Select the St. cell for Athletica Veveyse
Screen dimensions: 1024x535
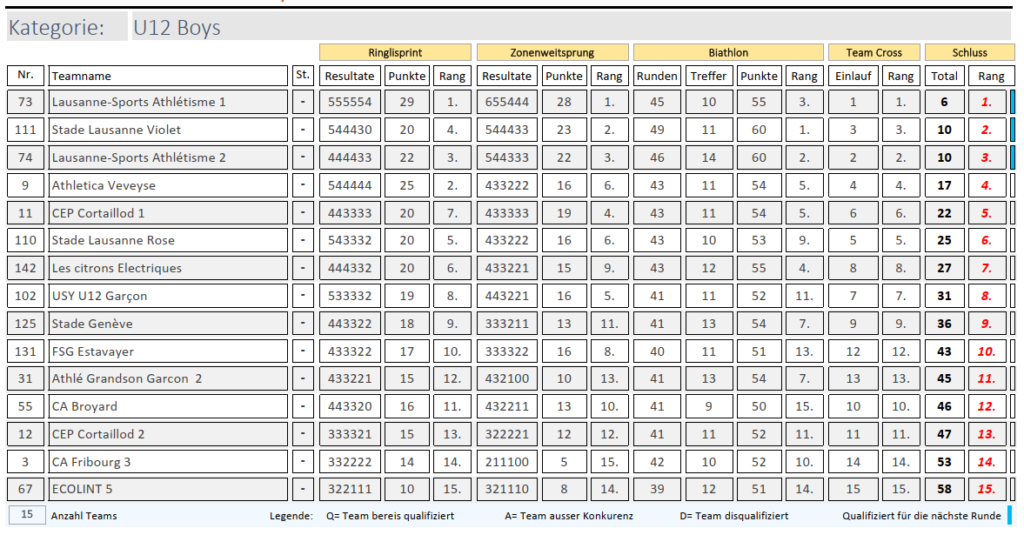[303, 185]
